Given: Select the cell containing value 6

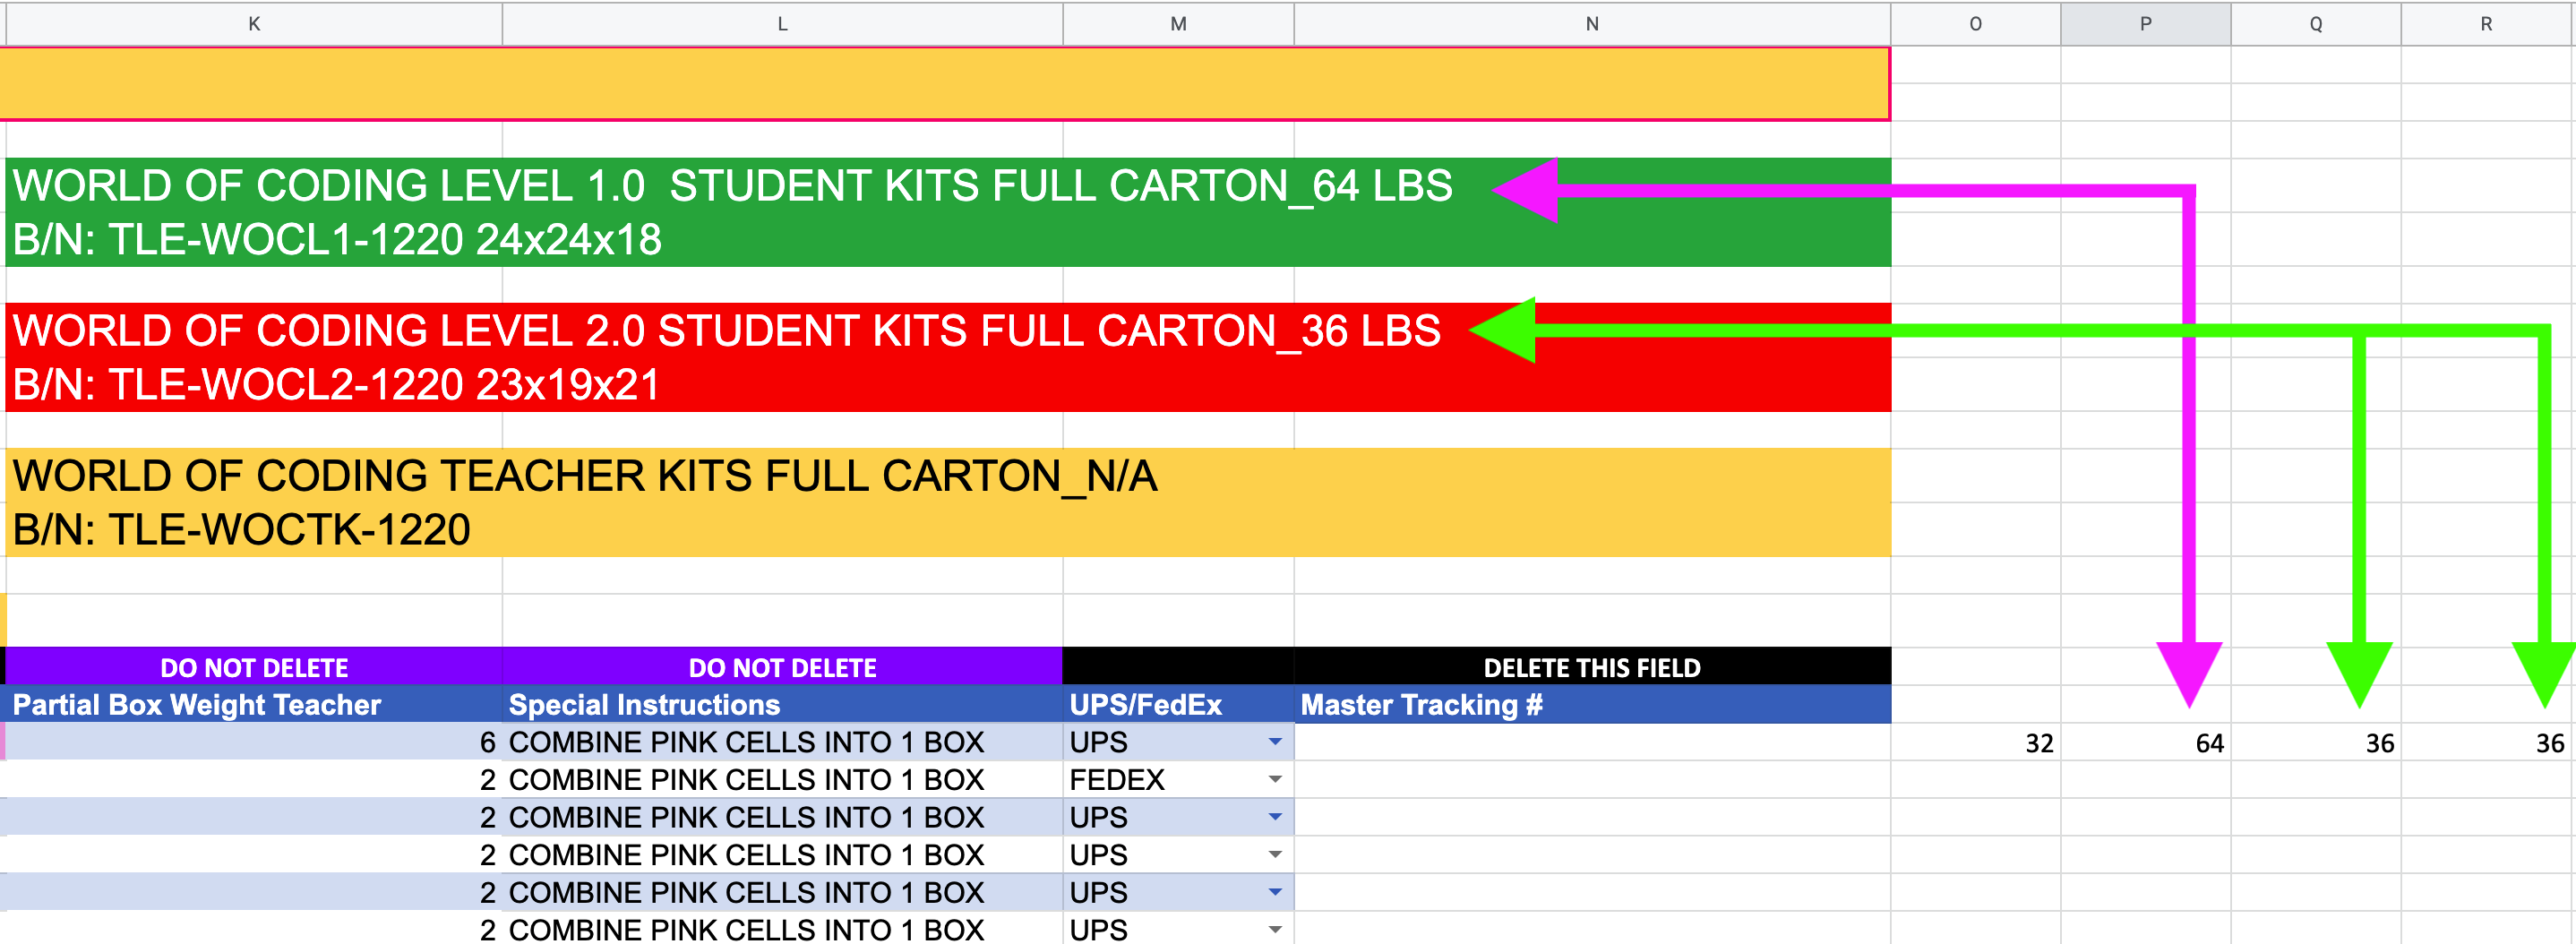Looking at the screenshot, I should click(254, 742).
